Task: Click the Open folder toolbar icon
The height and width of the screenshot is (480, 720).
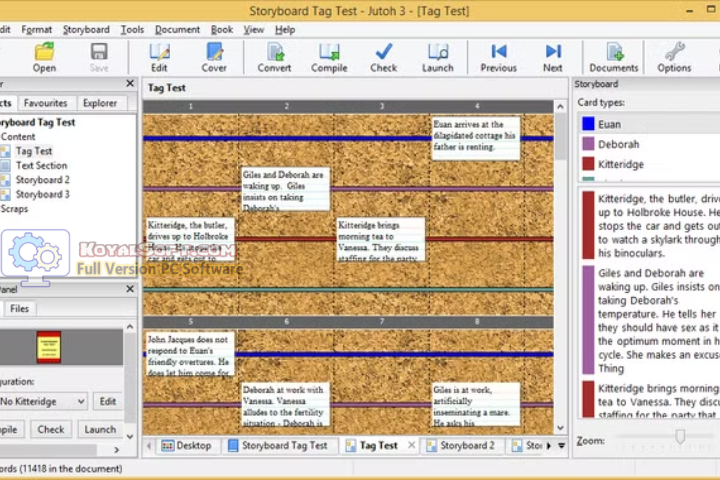Action: tap(44, 57)
